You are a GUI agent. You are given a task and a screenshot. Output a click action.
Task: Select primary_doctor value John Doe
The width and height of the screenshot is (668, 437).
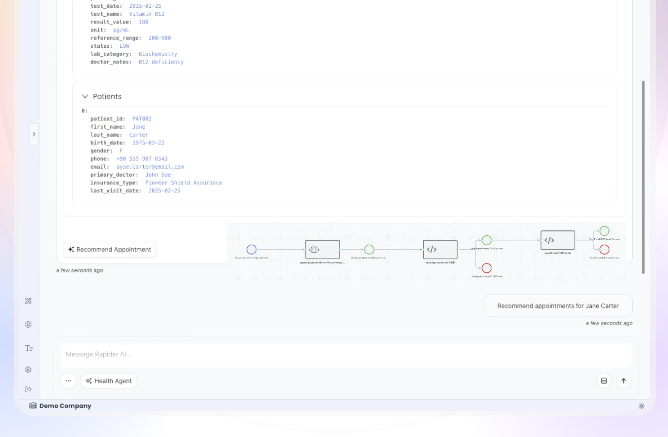158,175
